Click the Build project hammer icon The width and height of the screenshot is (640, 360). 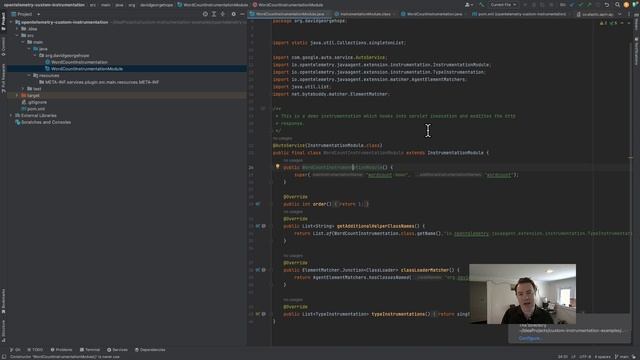[482, 5]
